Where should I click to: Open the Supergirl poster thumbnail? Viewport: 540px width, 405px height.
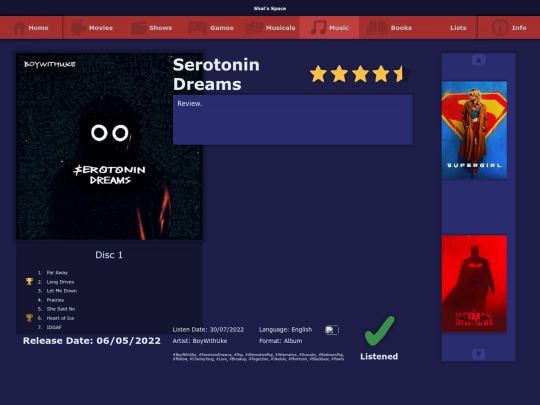pyautogui.click(x=474, y=130)
